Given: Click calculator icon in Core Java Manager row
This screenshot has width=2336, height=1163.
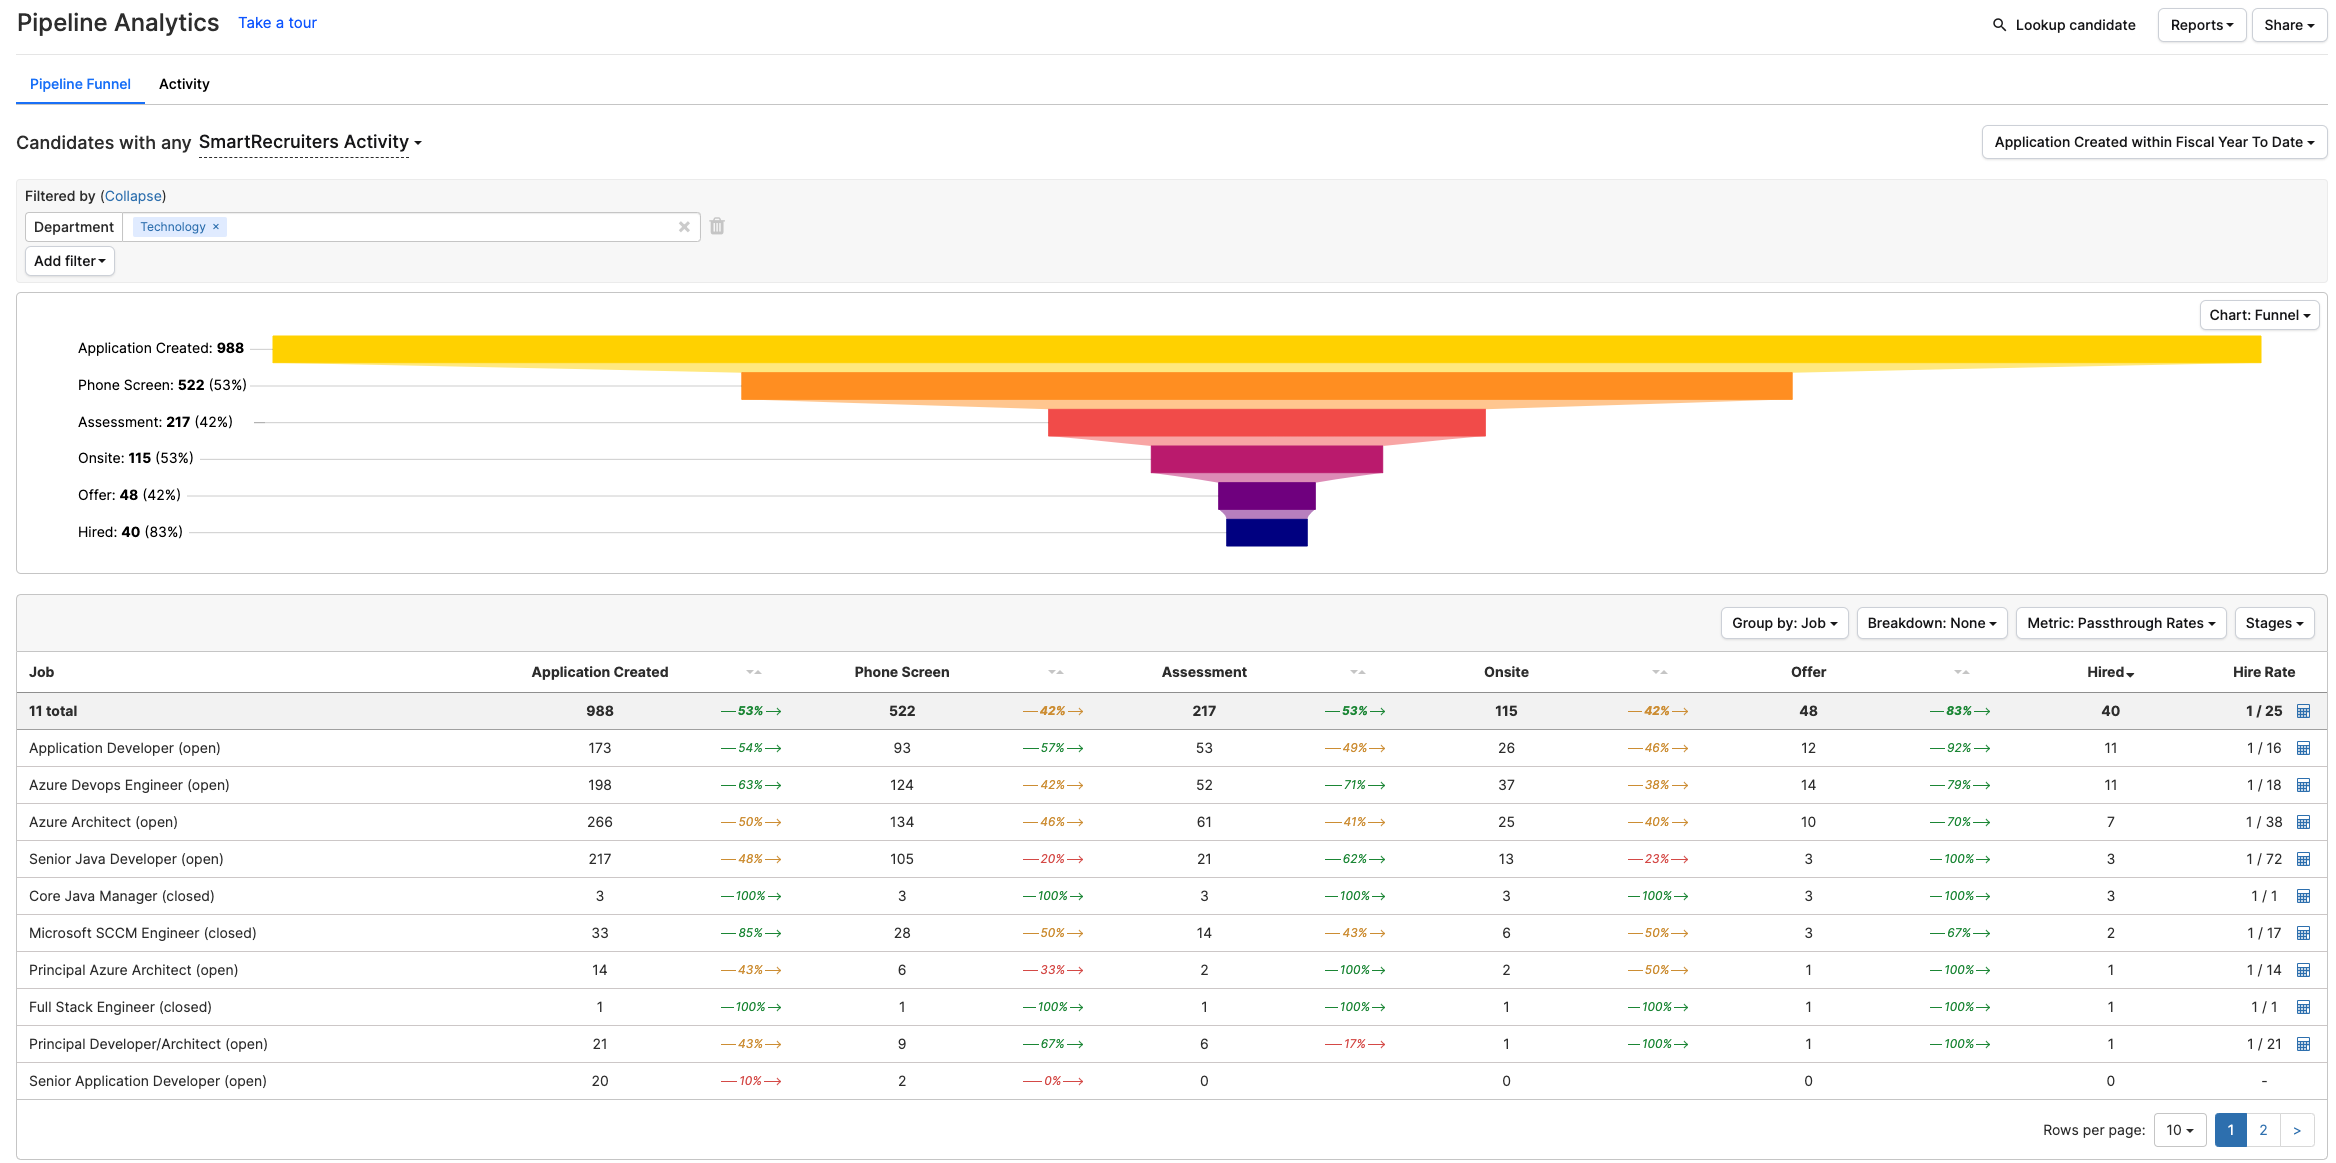Looking at the screenshot, I should click(x=2303, y=896).
